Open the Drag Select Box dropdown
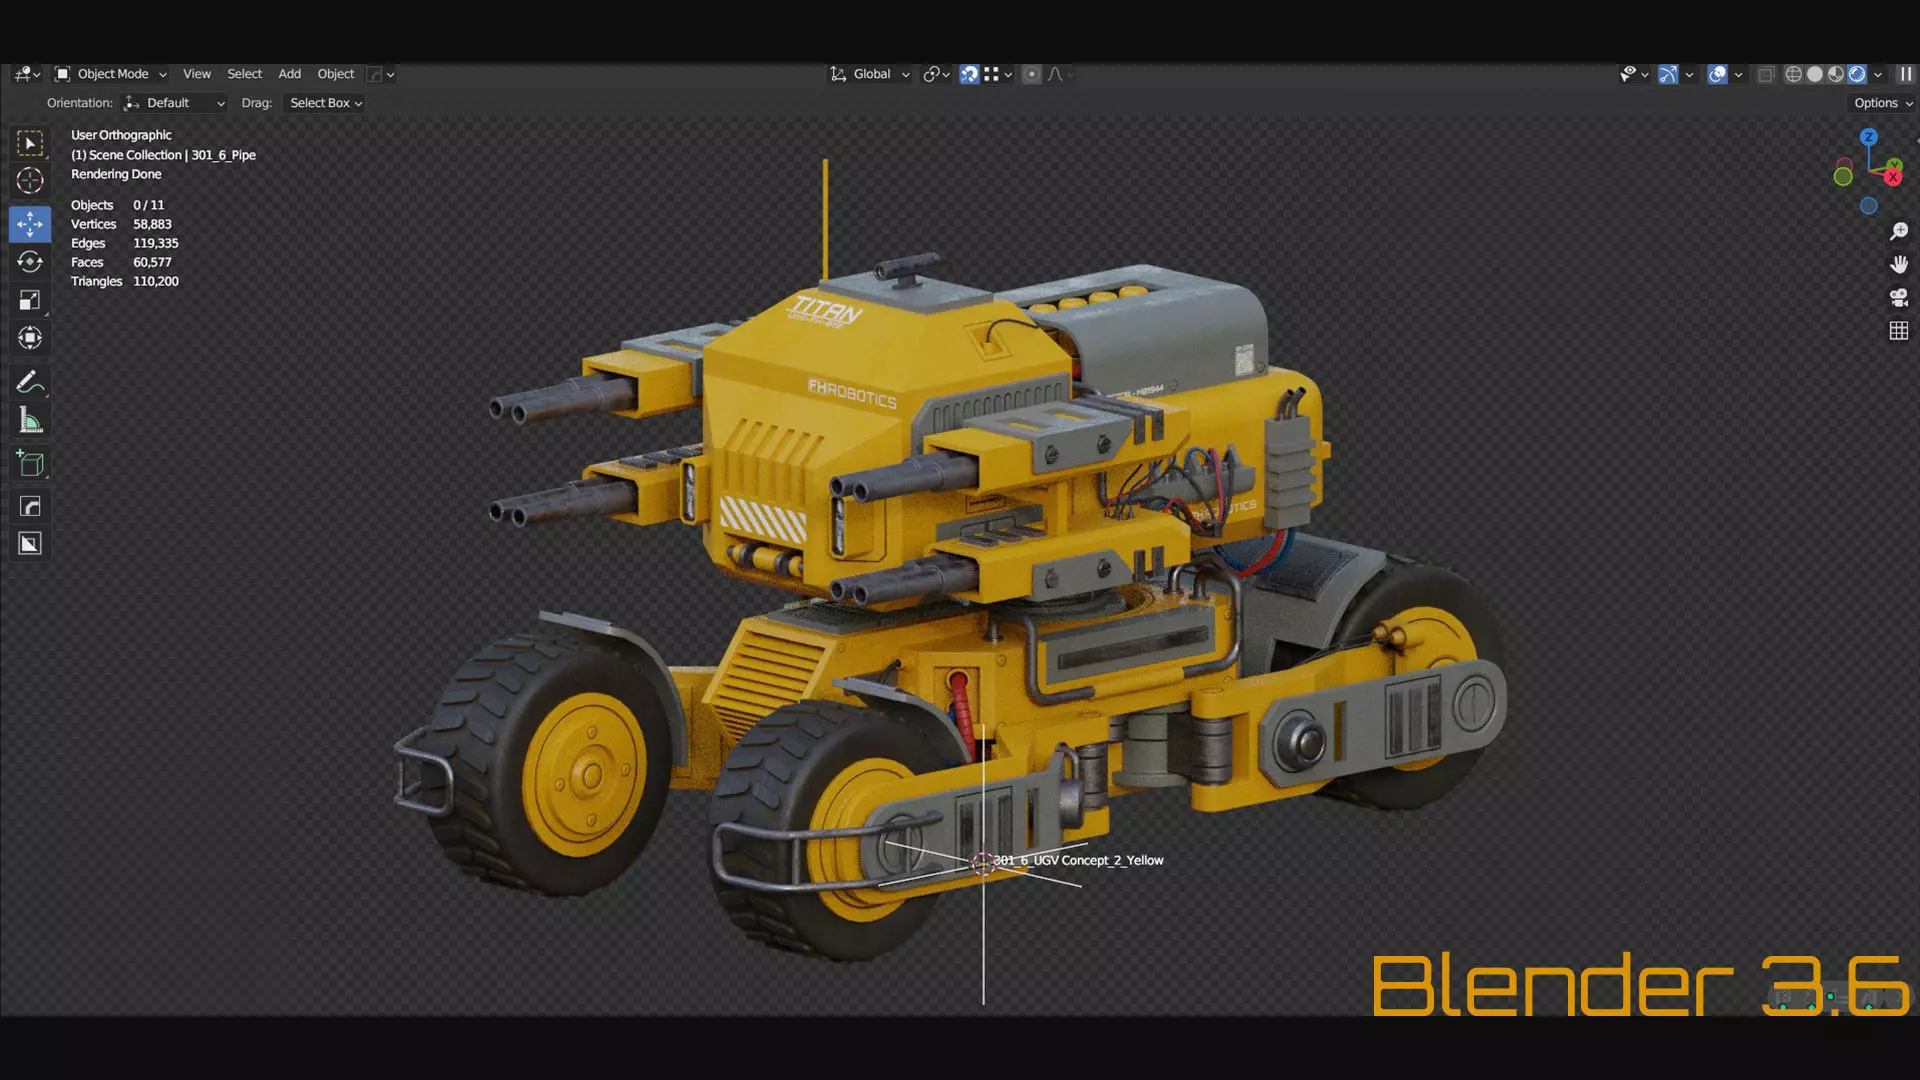Screen dimensions: 1920x1080 (326, 103)
